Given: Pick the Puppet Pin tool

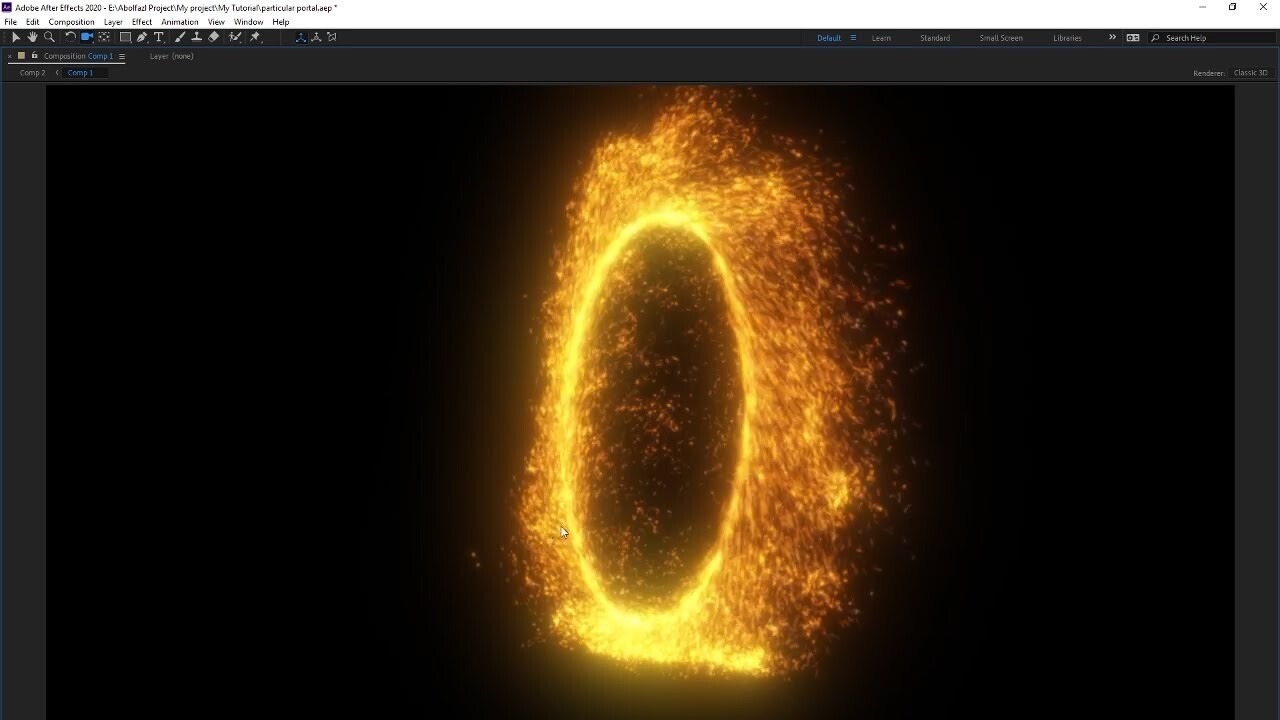Looking at the screenshot, I should tap(254, 37).
